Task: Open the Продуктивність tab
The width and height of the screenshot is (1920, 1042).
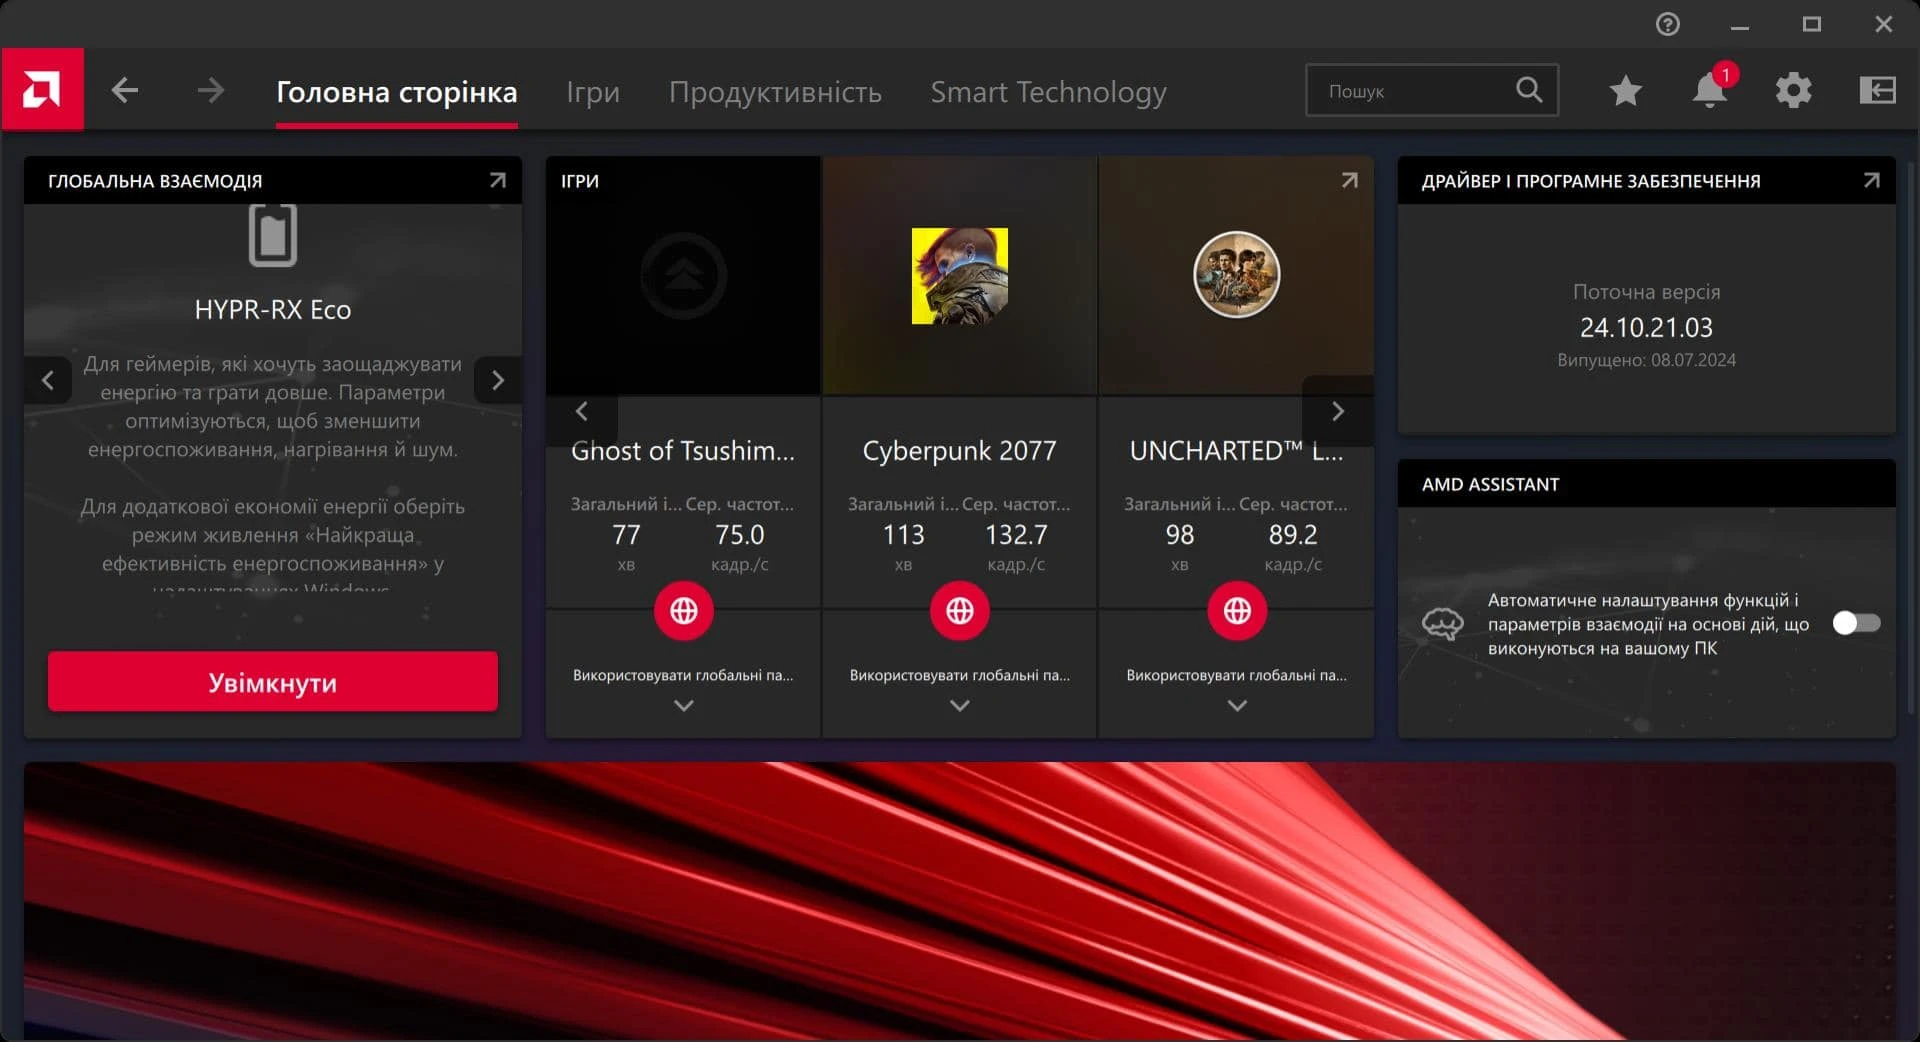Action: pos(775,92)
